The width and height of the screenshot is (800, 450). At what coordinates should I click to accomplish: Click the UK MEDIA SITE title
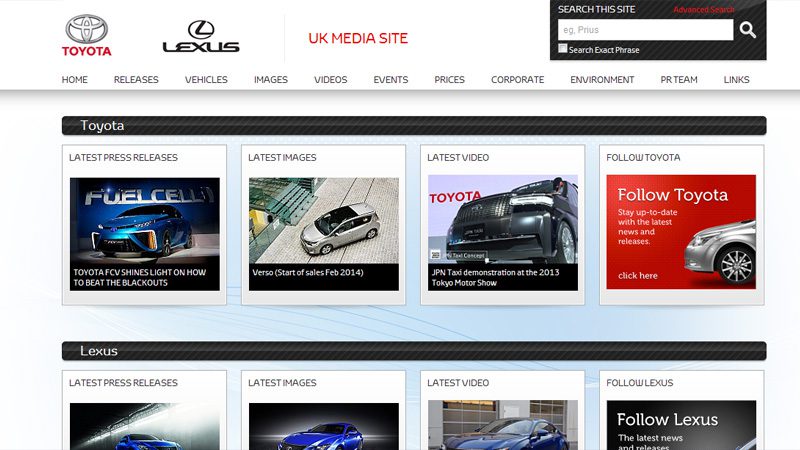point(358,38)
